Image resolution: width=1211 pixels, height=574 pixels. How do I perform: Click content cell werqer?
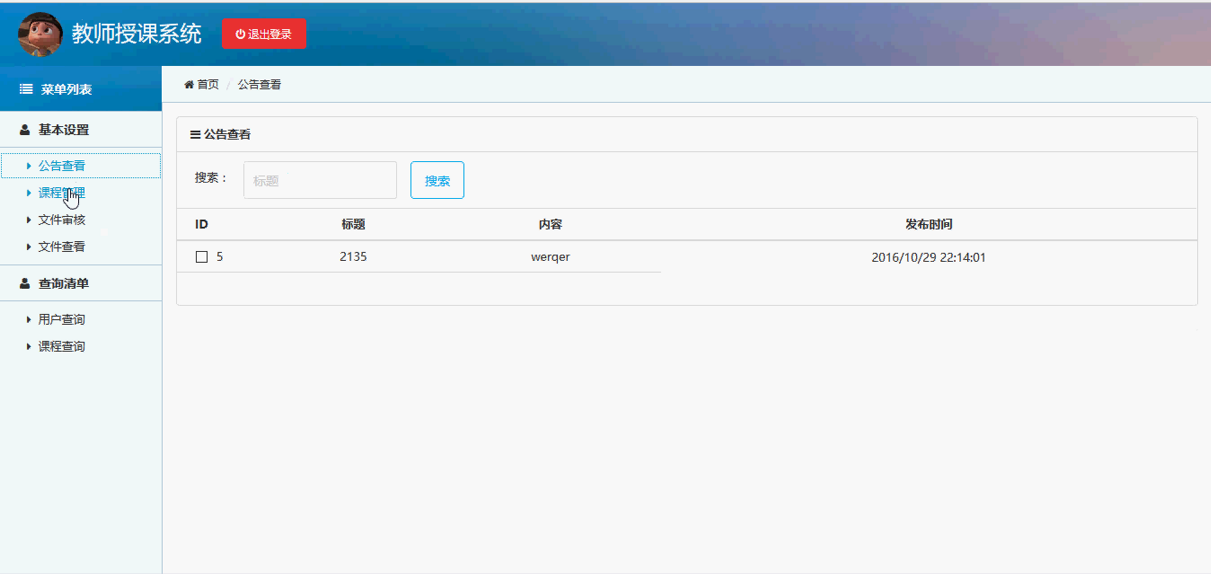(550, 257)
